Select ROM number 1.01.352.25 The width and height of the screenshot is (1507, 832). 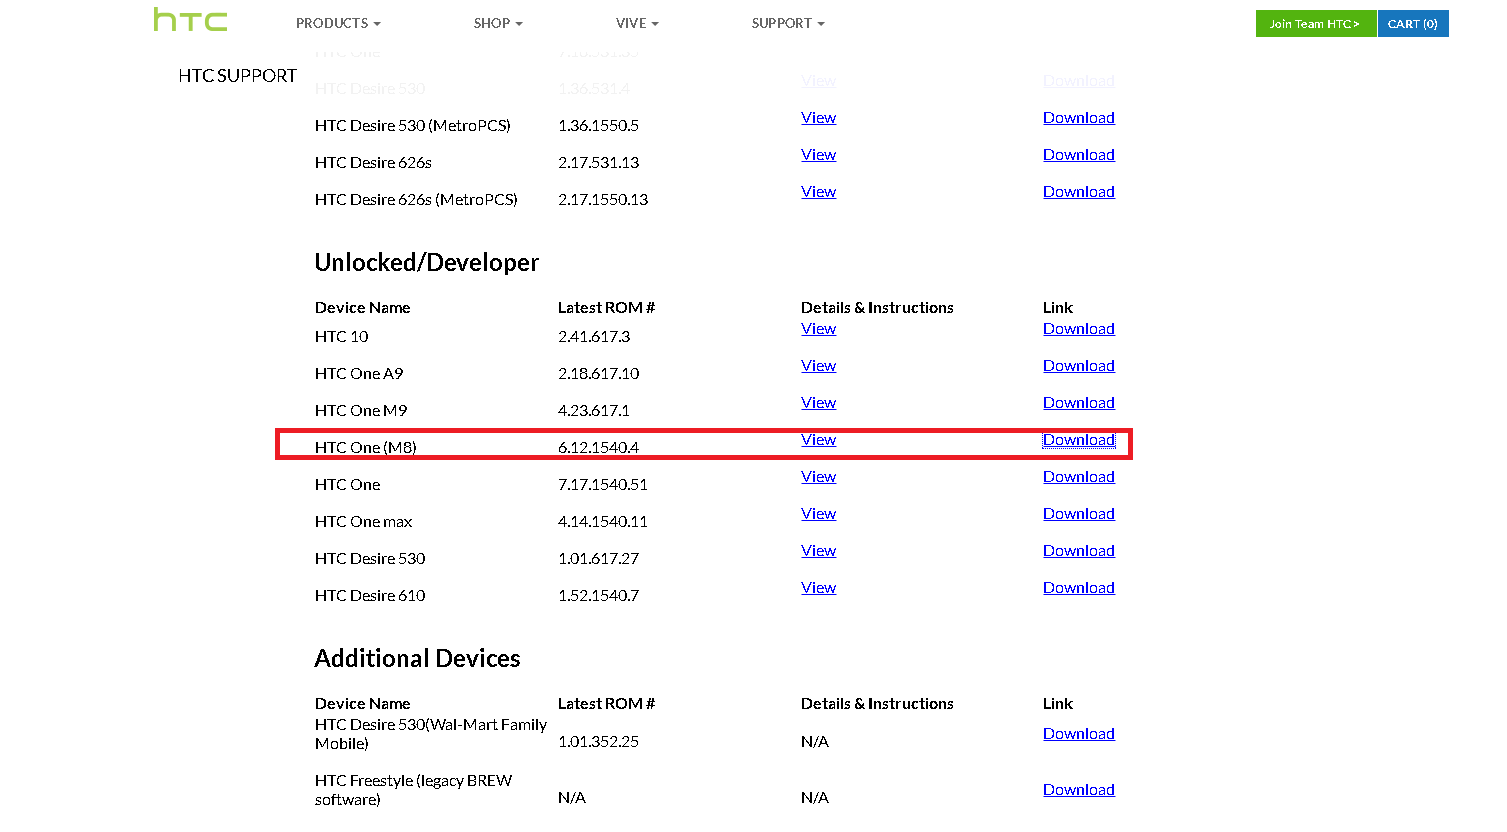point(598,742)
